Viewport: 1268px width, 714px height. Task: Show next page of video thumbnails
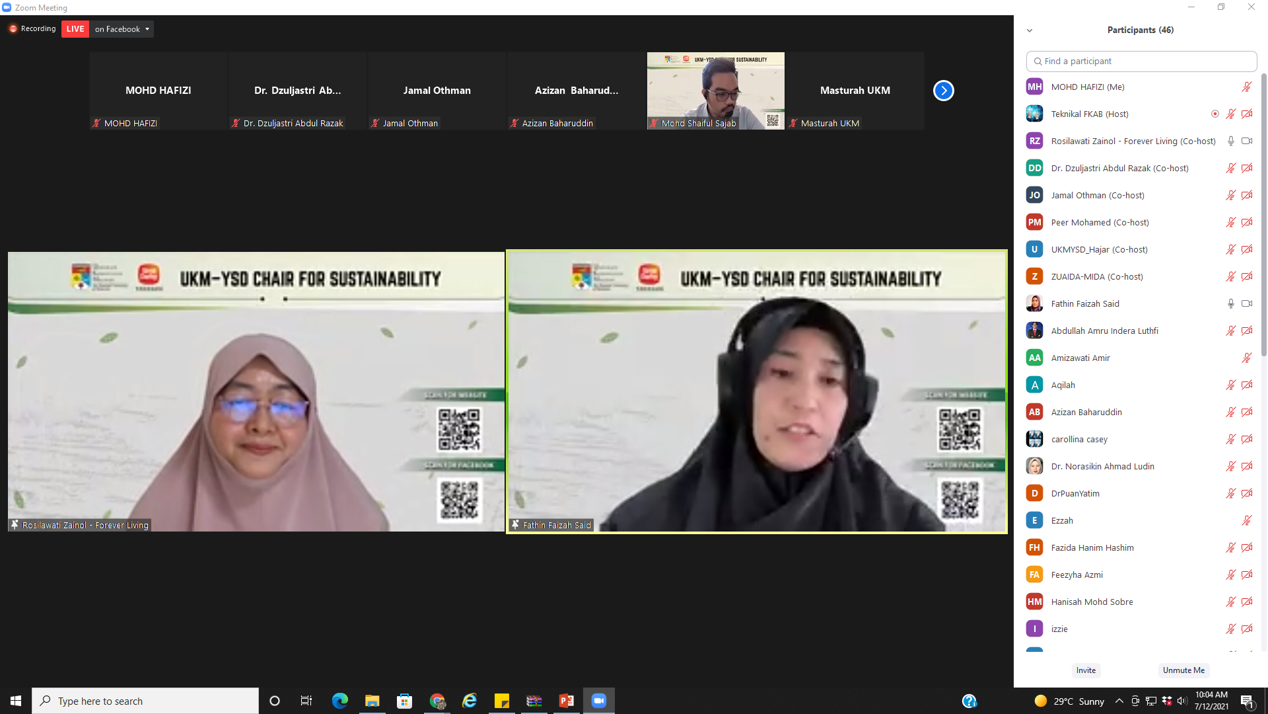pos(943,91)
